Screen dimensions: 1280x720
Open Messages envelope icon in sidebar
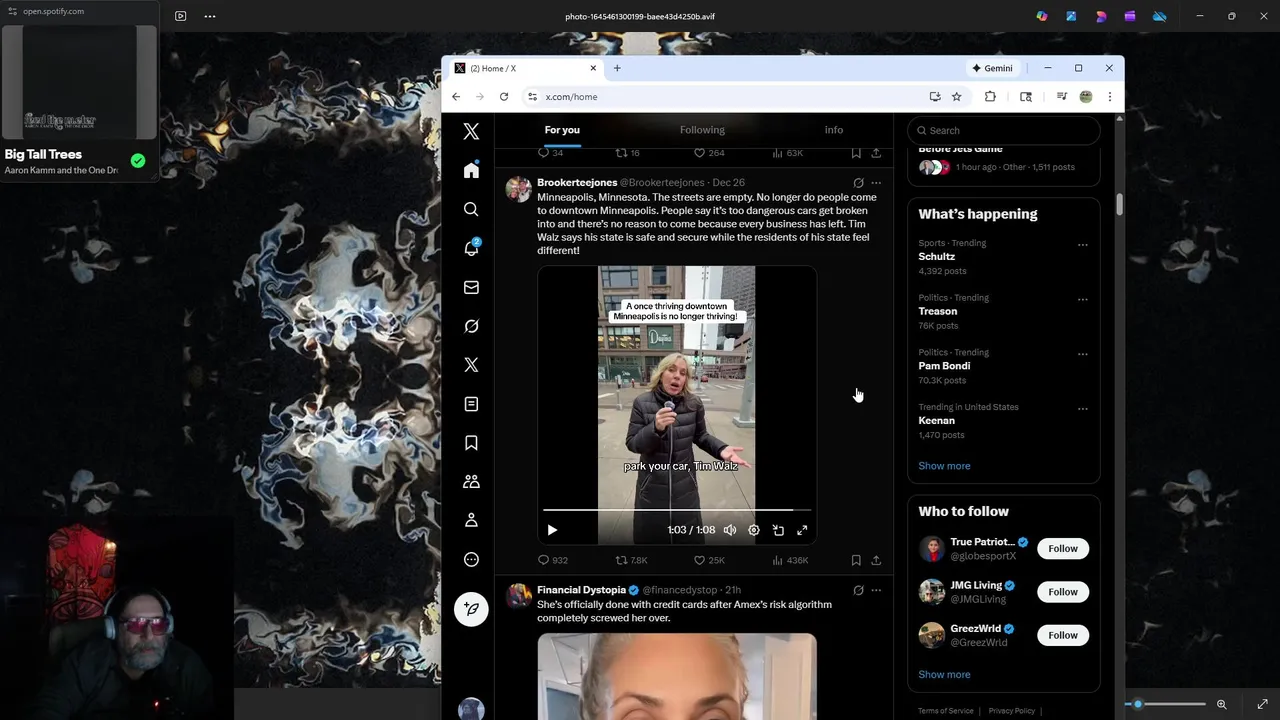(471, 287)
